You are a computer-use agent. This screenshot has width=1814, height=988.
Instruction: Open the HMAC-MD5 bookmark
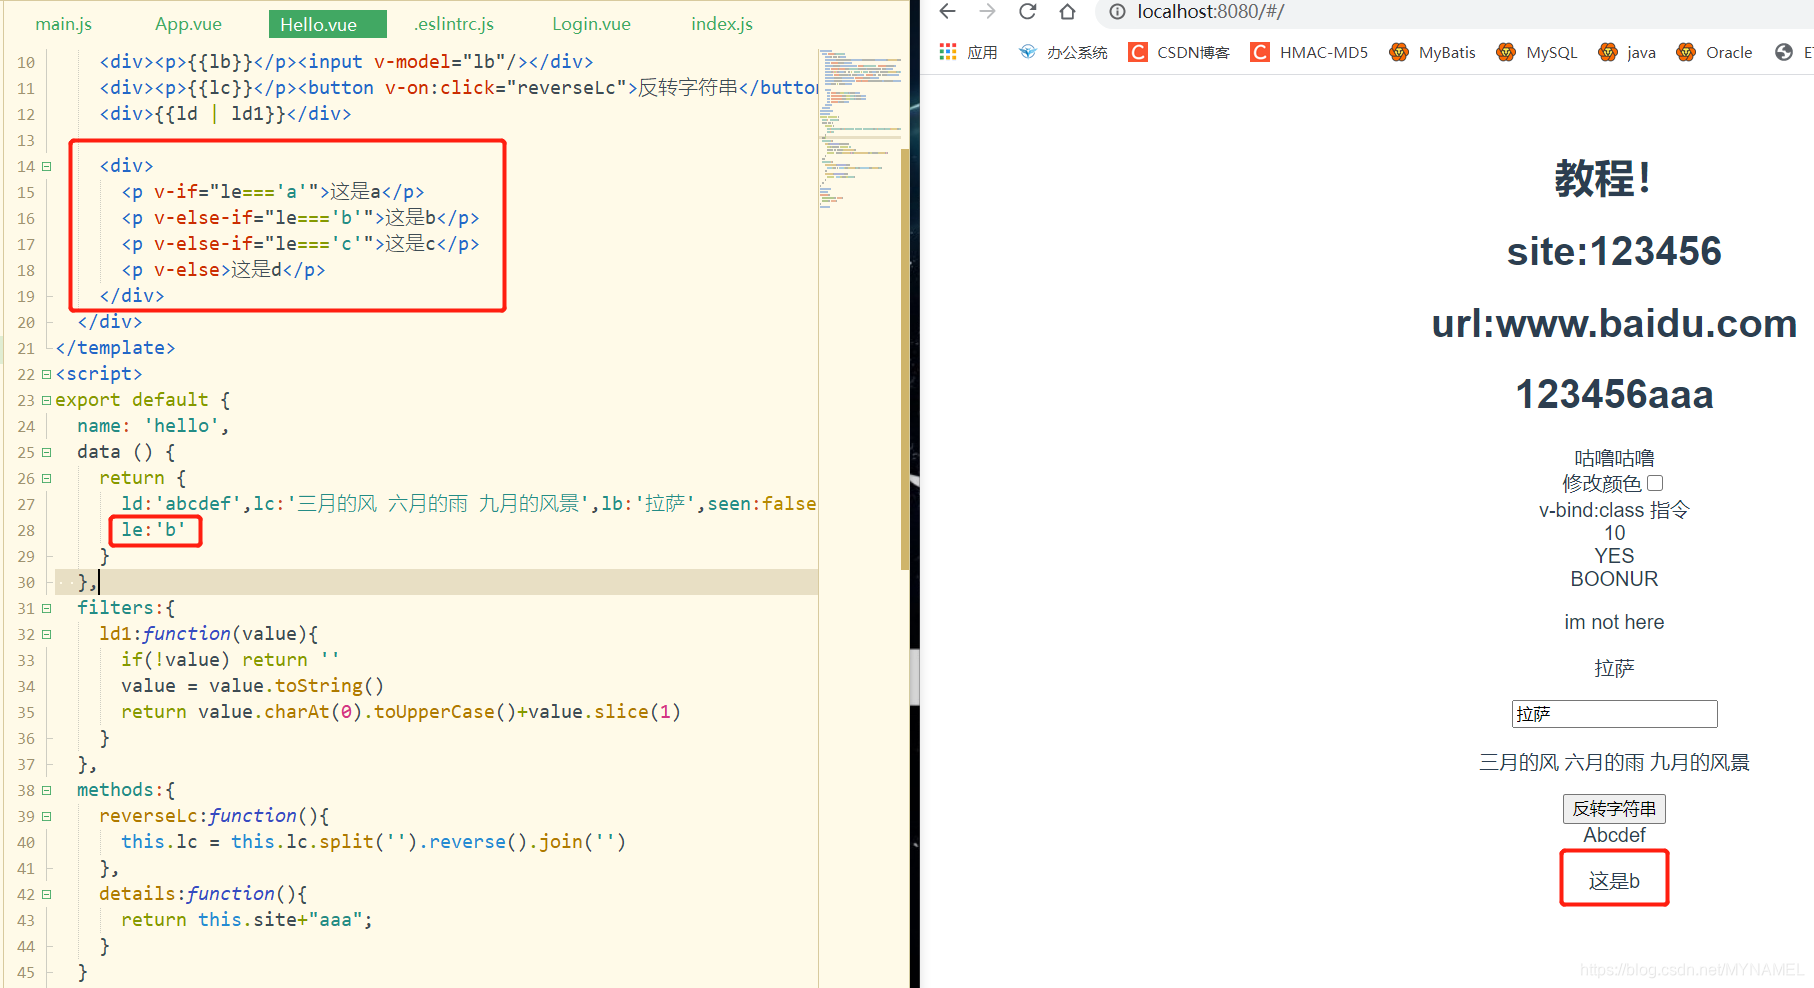coord(1310,52)
